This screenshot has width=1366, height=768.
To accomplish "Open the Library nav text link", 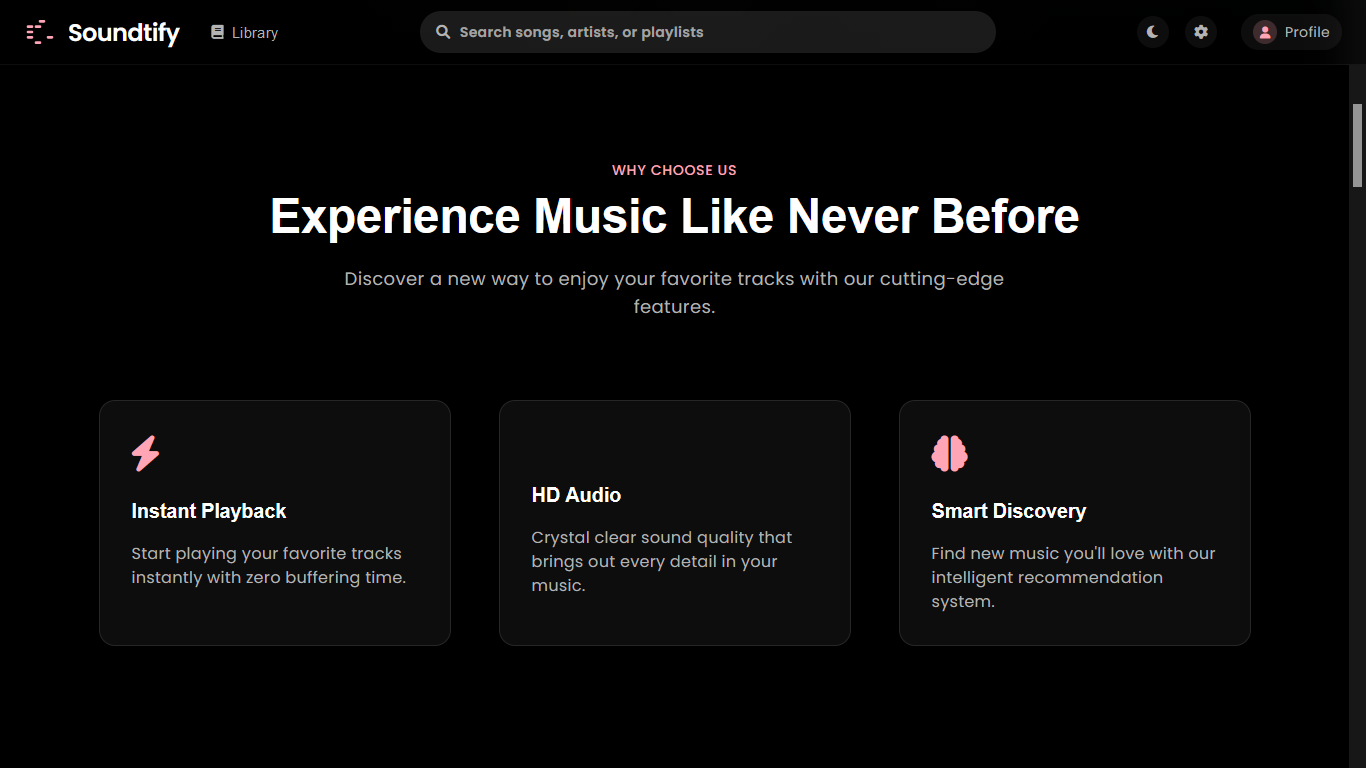I will [255, 33].
